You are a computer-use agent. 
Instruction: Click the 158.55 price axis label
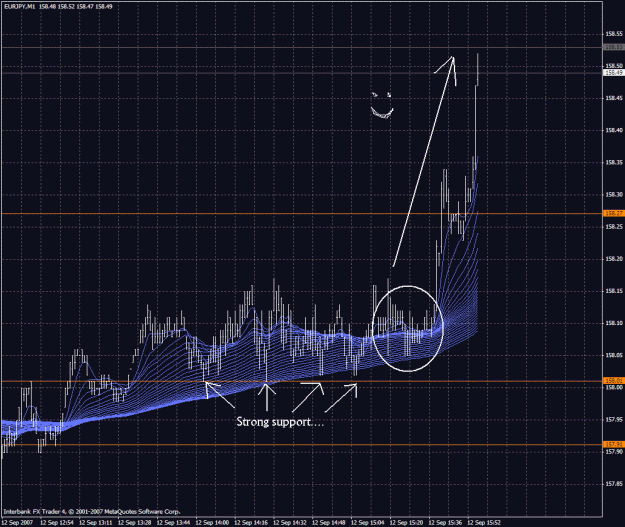(x=614, y=34)
